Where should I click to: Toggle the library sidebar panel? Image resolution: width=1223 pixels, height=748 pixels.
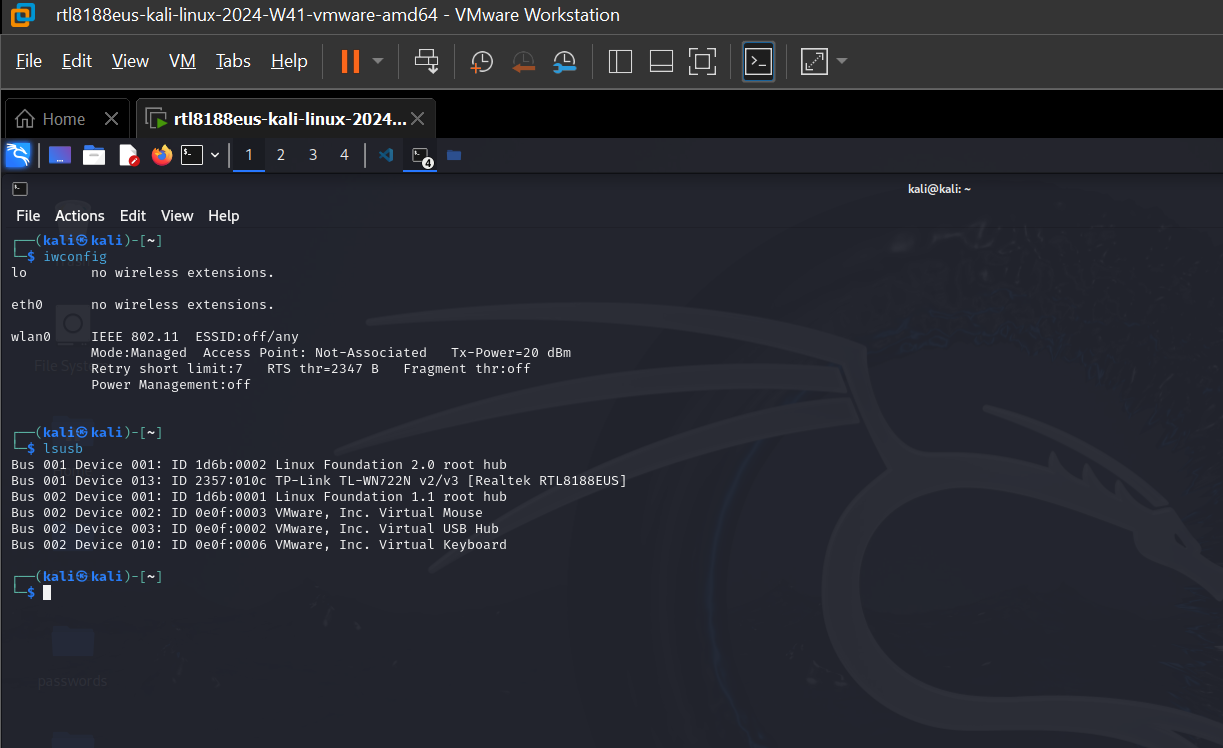(620, 61)
